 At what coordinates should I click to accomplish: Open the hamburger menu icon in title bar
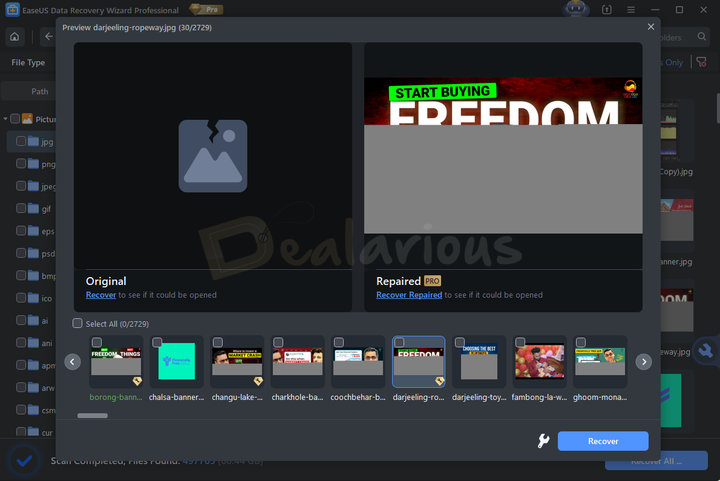coord(631,10)
